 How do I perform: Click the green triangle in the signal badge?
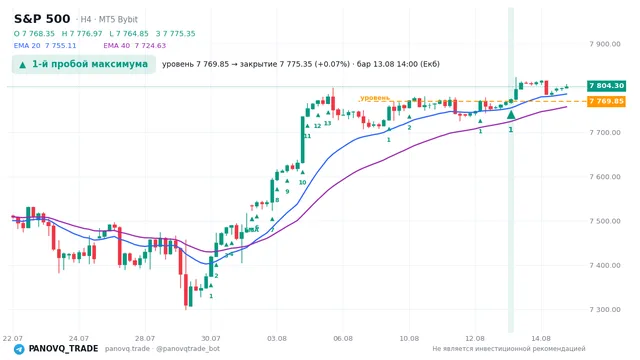pyautogui.click(x=23, y=64)
